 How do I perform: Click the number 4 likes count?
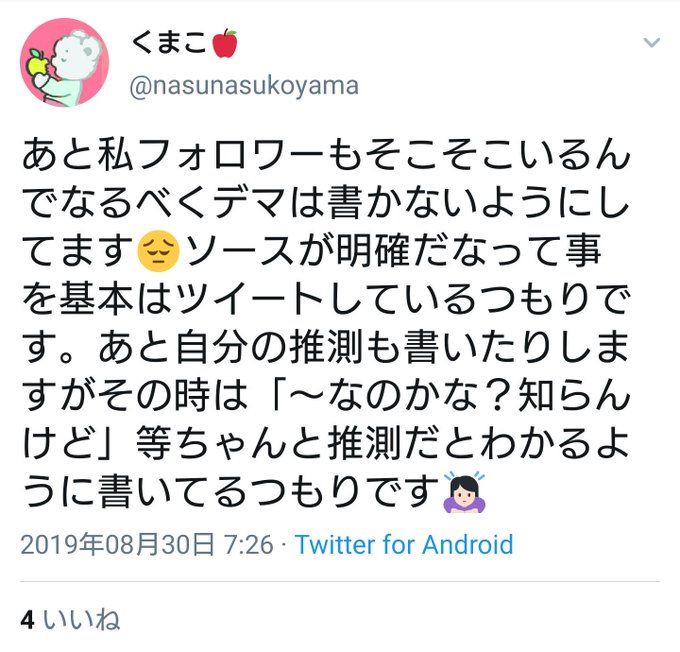point(27,619)
